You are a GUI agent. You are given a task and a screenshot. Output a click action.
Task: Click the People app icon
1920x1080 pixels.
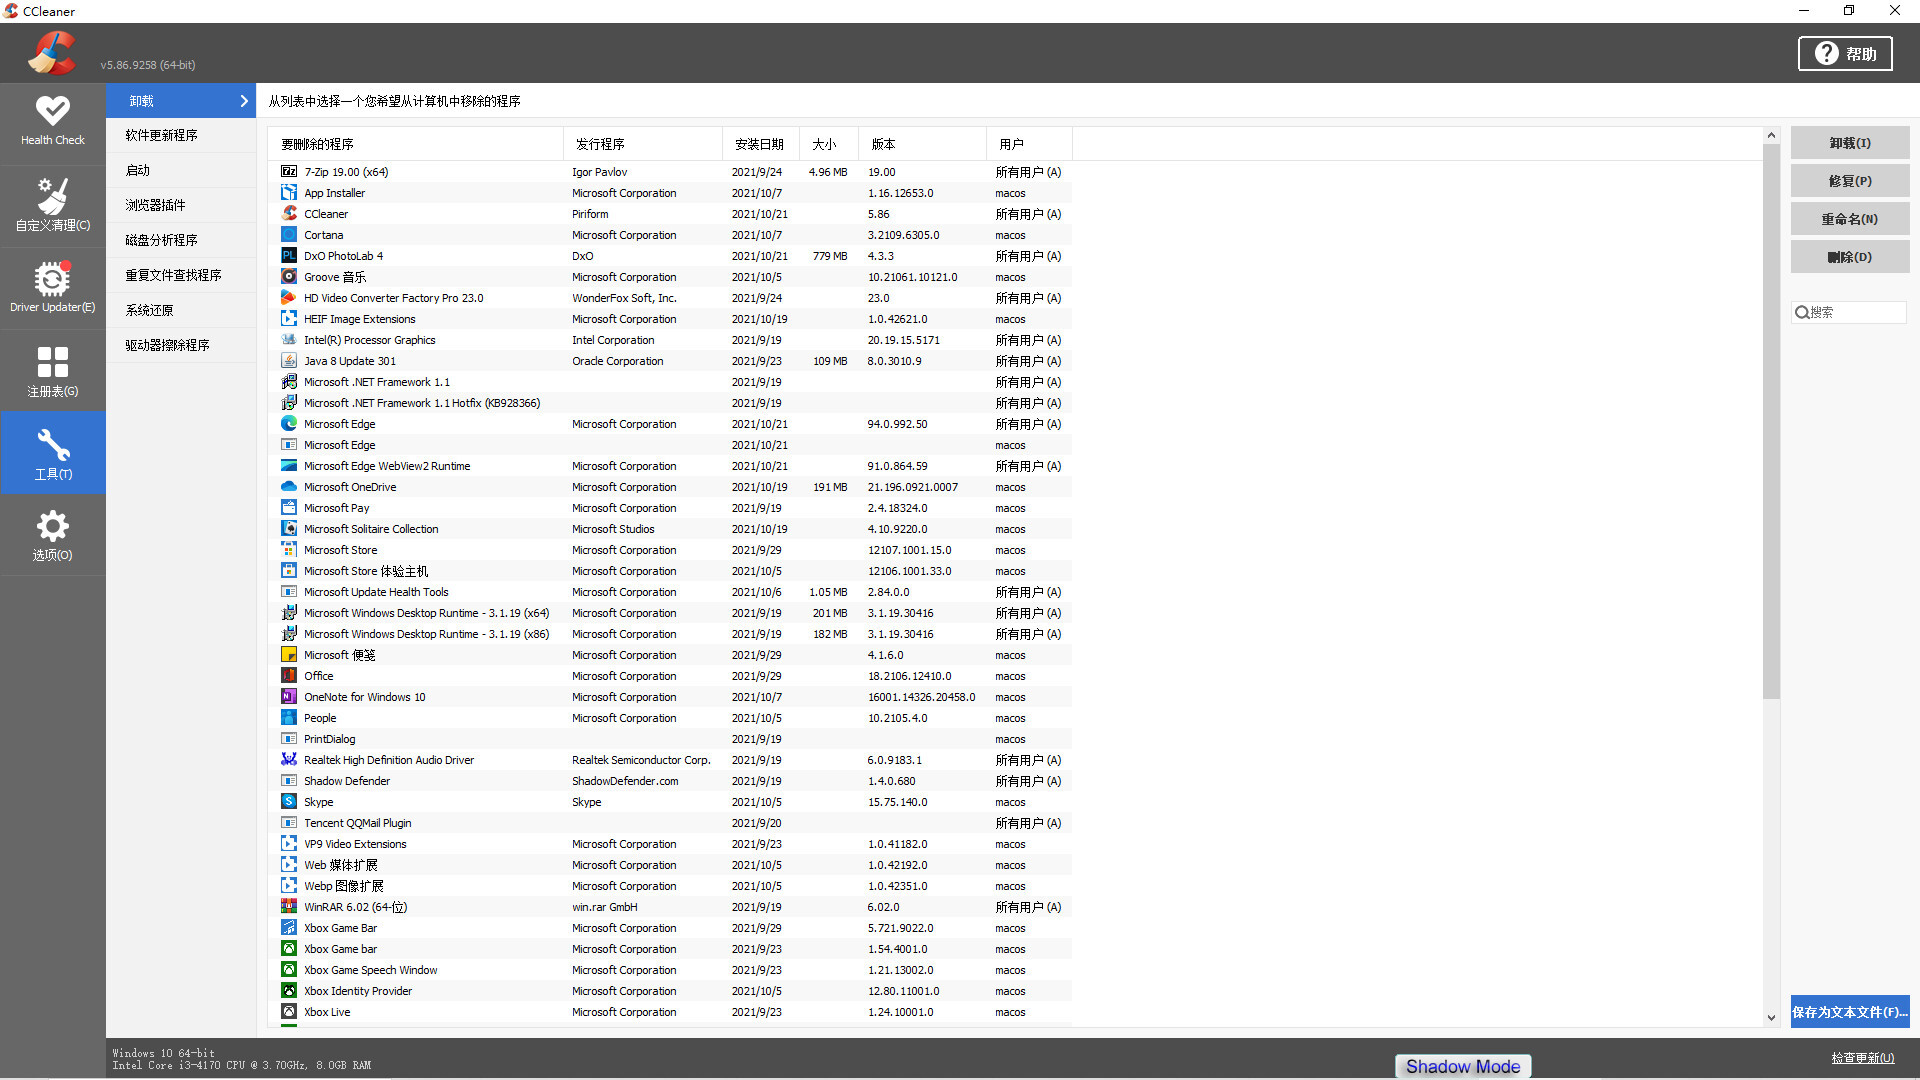289,718
